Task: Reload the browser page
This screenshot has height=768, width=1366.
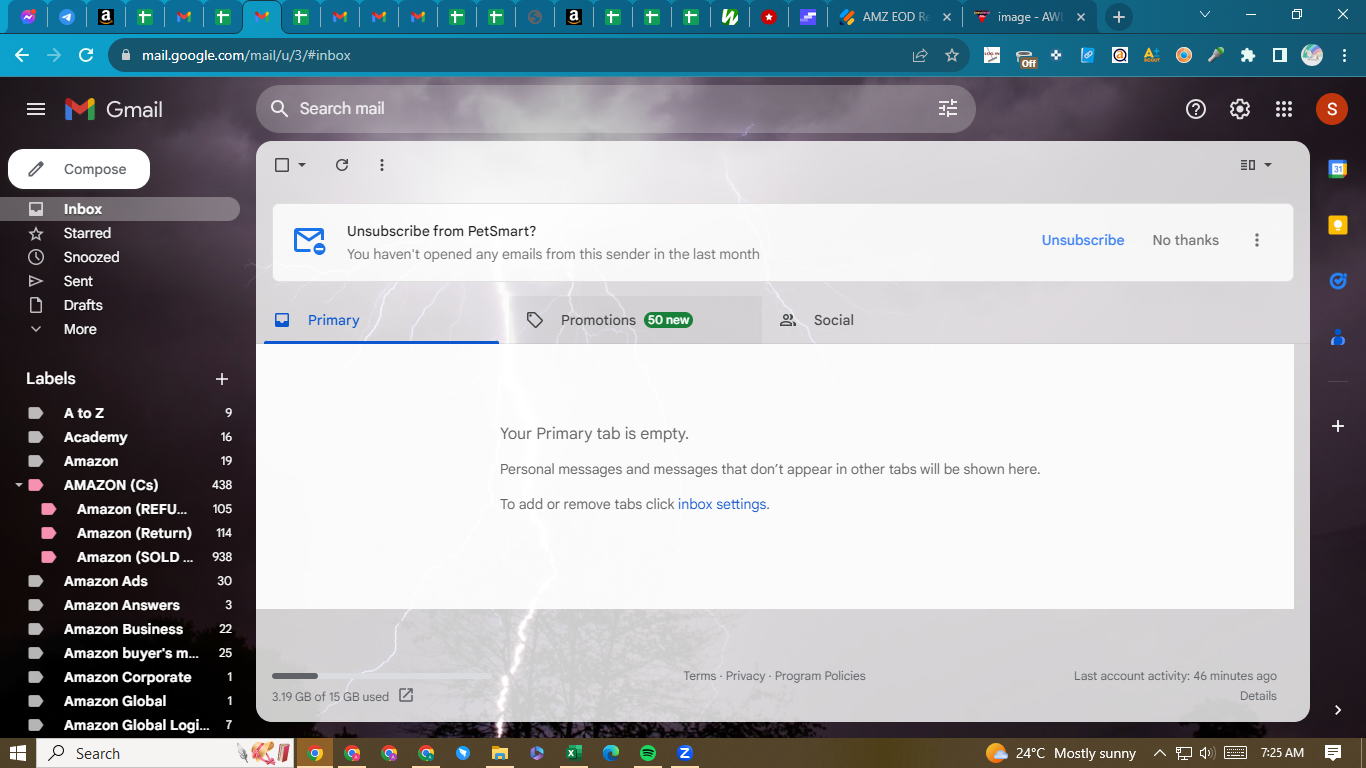Action: tap(86, 55)
